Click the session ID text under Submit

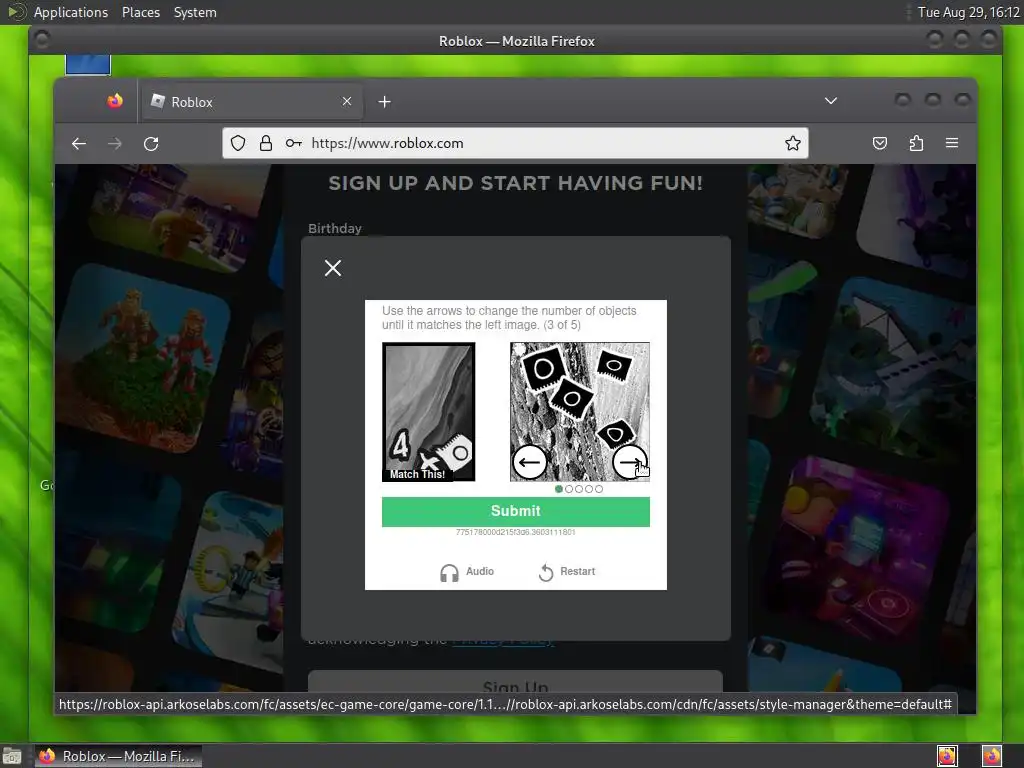(515, 532)
